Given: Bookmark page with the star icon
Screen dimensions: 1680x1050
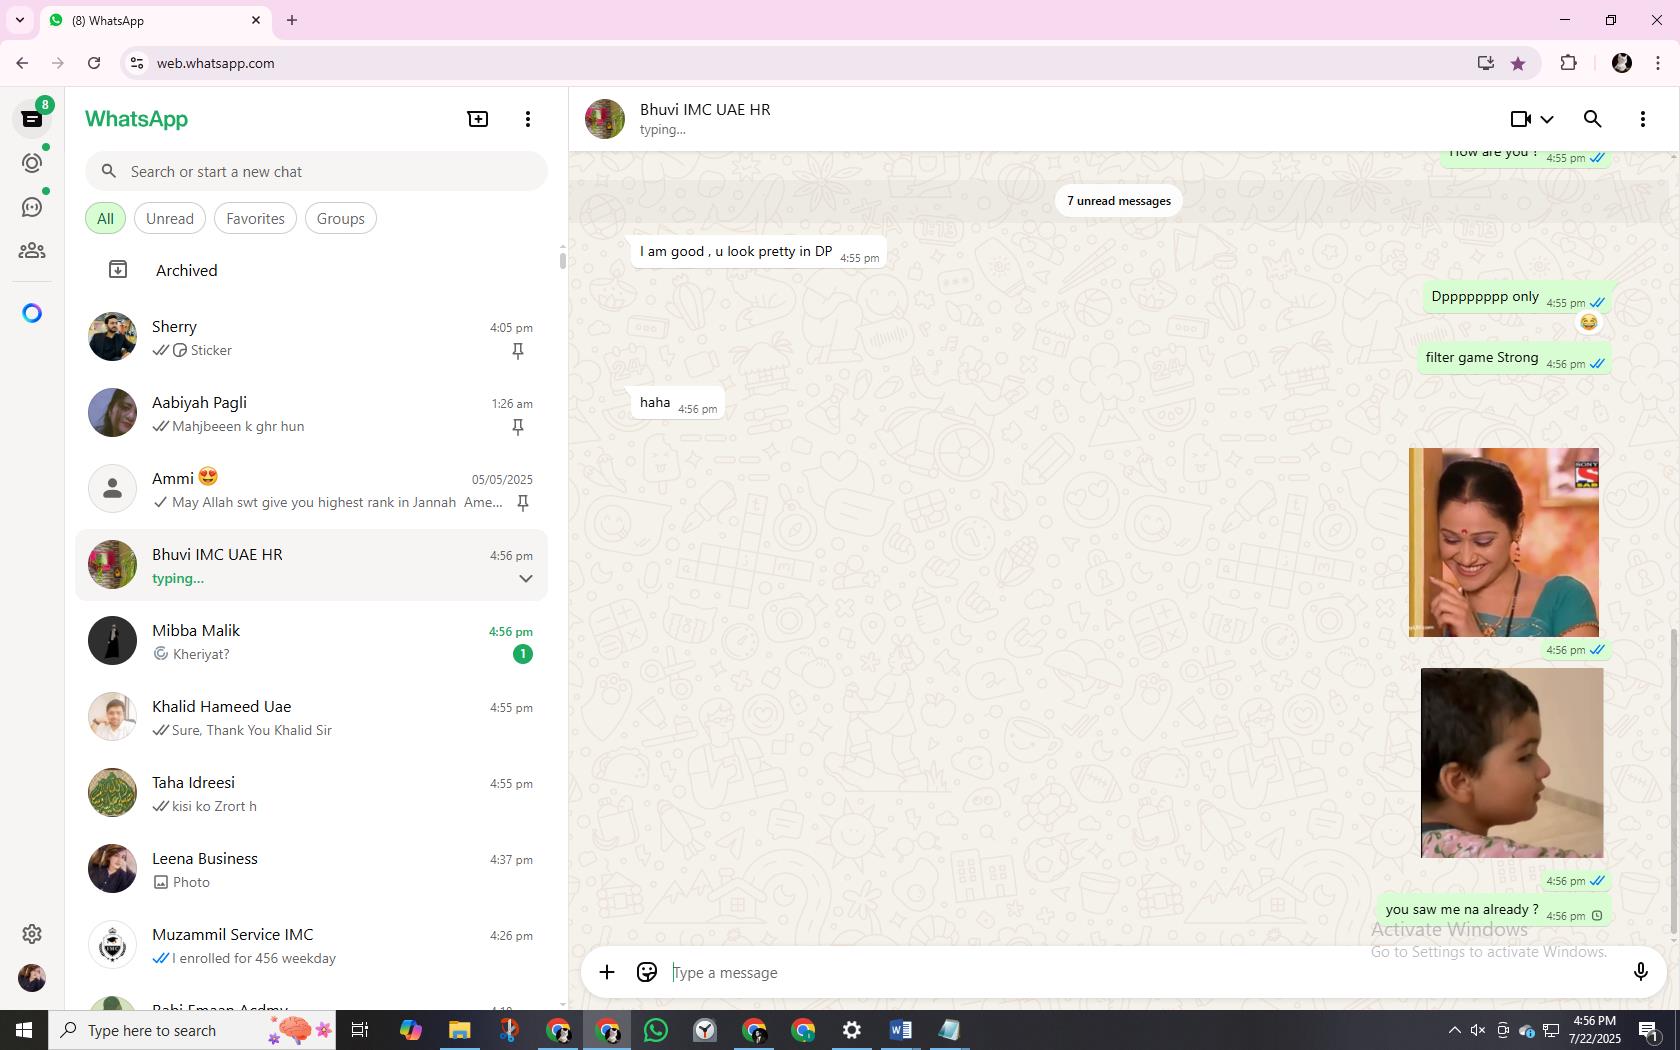Looking at the screenshot, I should coord(1518,63).
